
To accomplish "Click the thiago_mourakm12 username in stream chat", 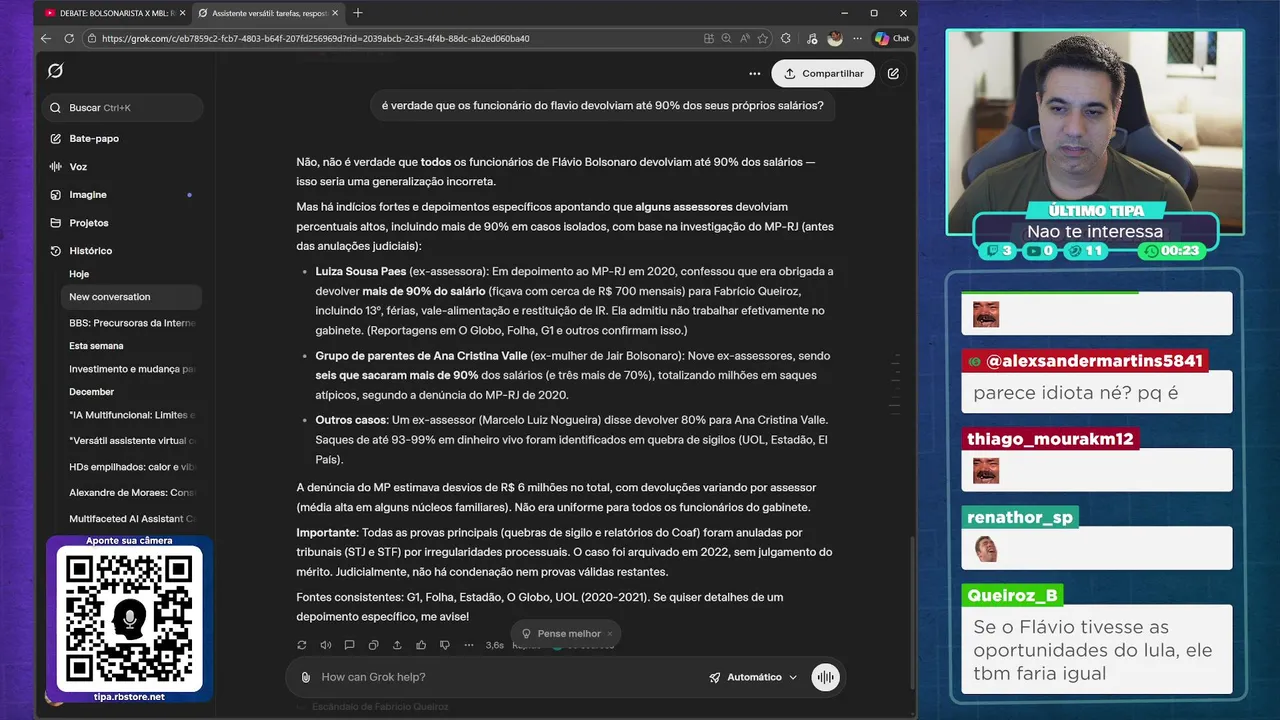I will pyautogui.click(x=1050, y=439).
